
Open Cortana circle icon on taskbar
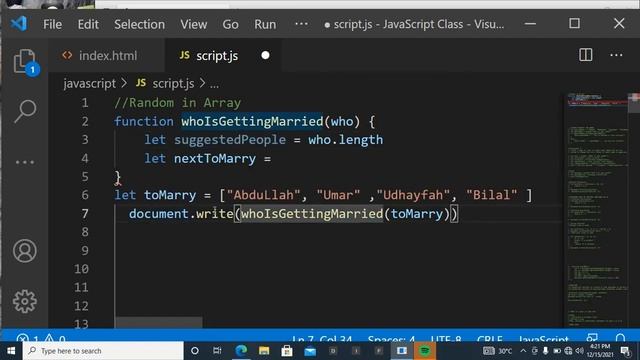[x=195, y=351]
